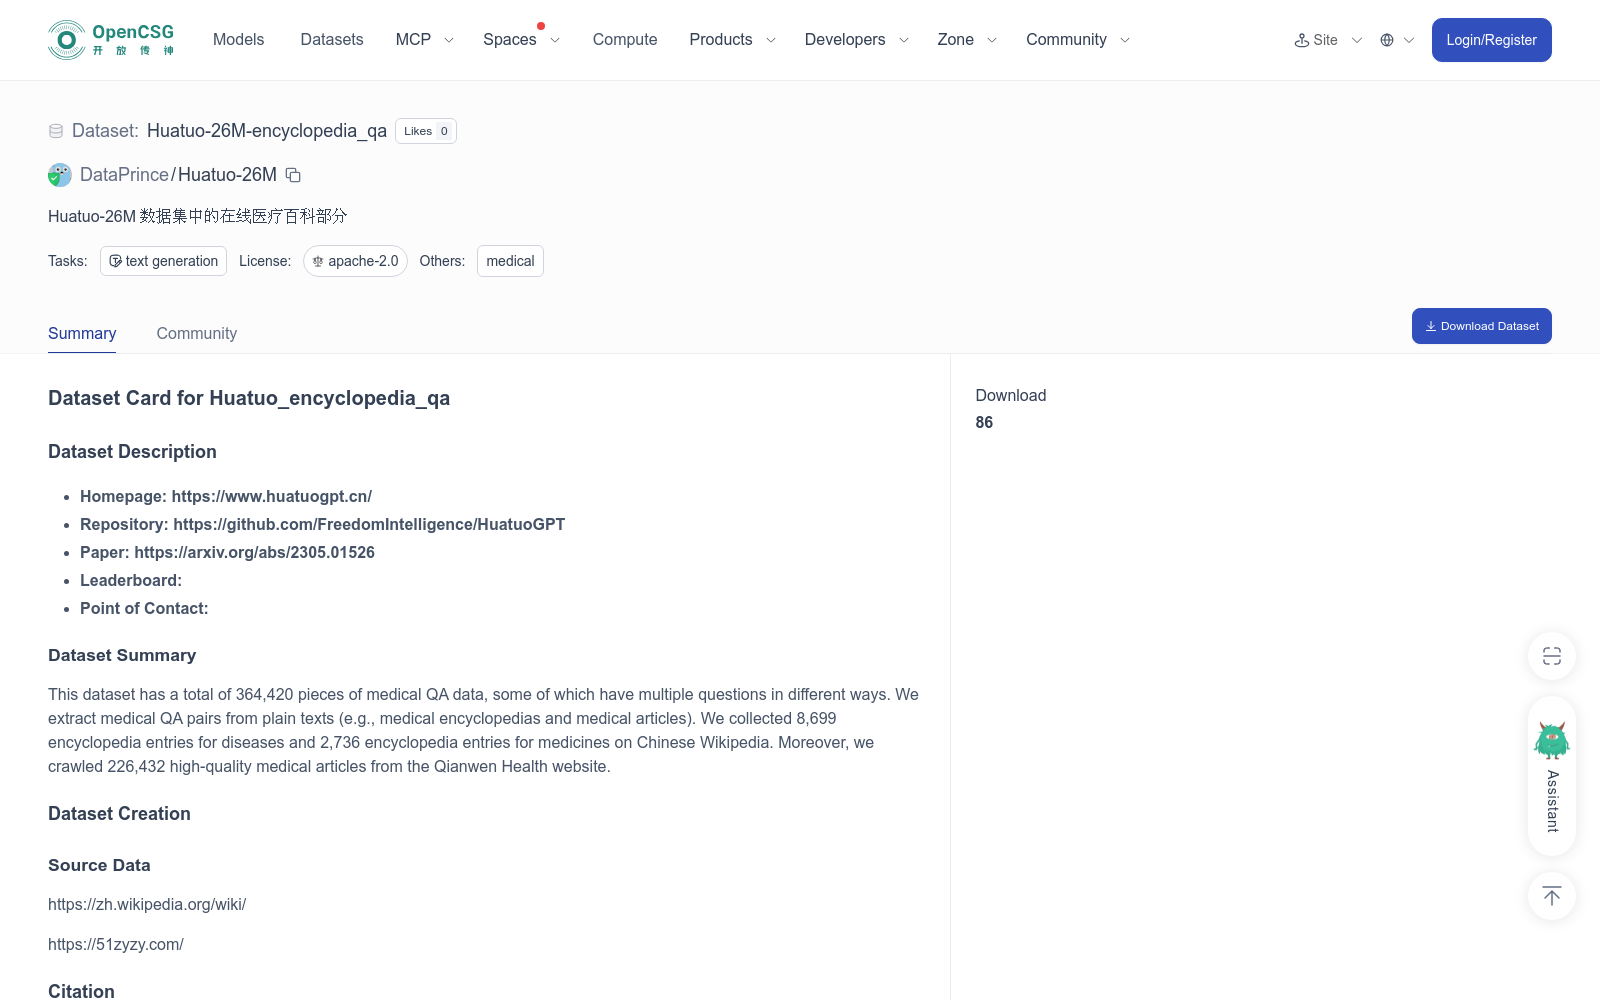This screenshot has width=1600, height=1000.
Task: Open the Site selector dropdown
Action: (x=1328, y=40)
